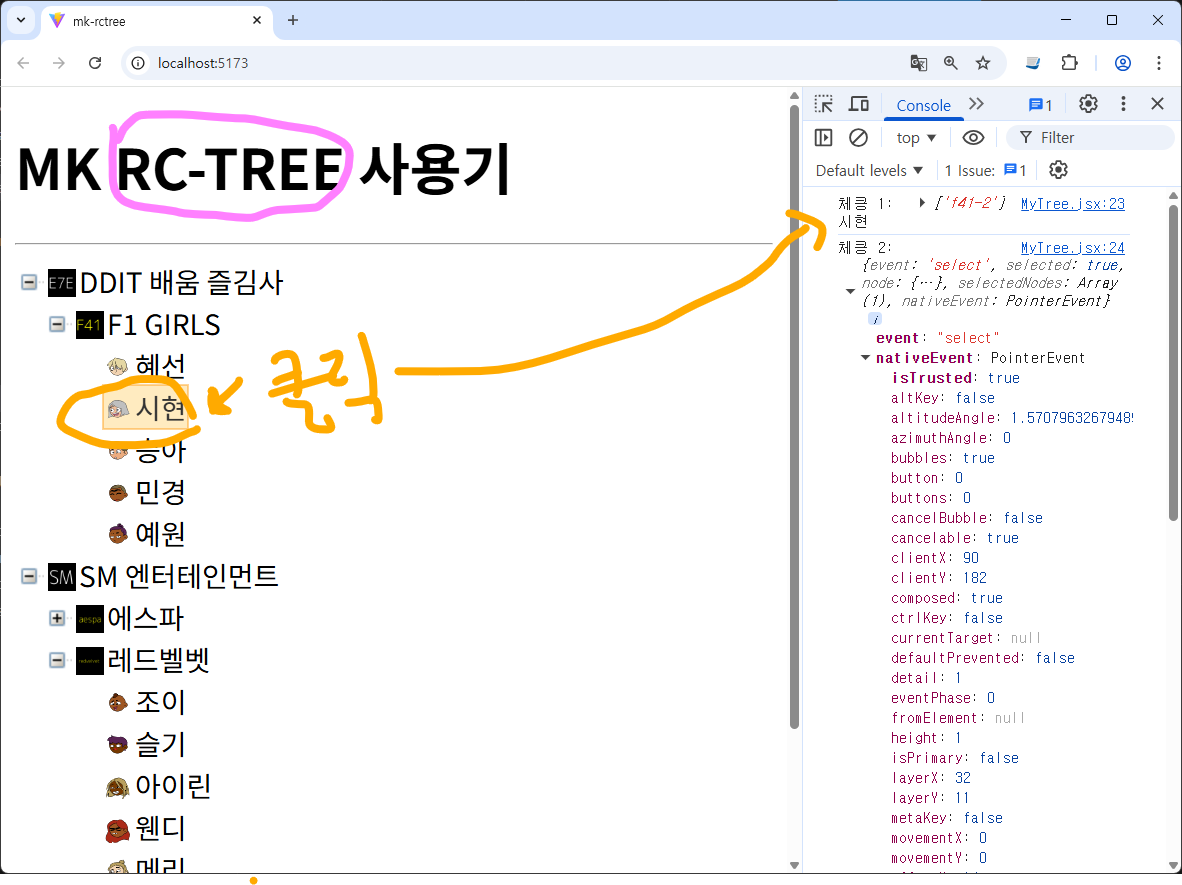Open the Extensions puzzle icon
Viewport: 1182px width, 885px height.
coord(1069,63)
